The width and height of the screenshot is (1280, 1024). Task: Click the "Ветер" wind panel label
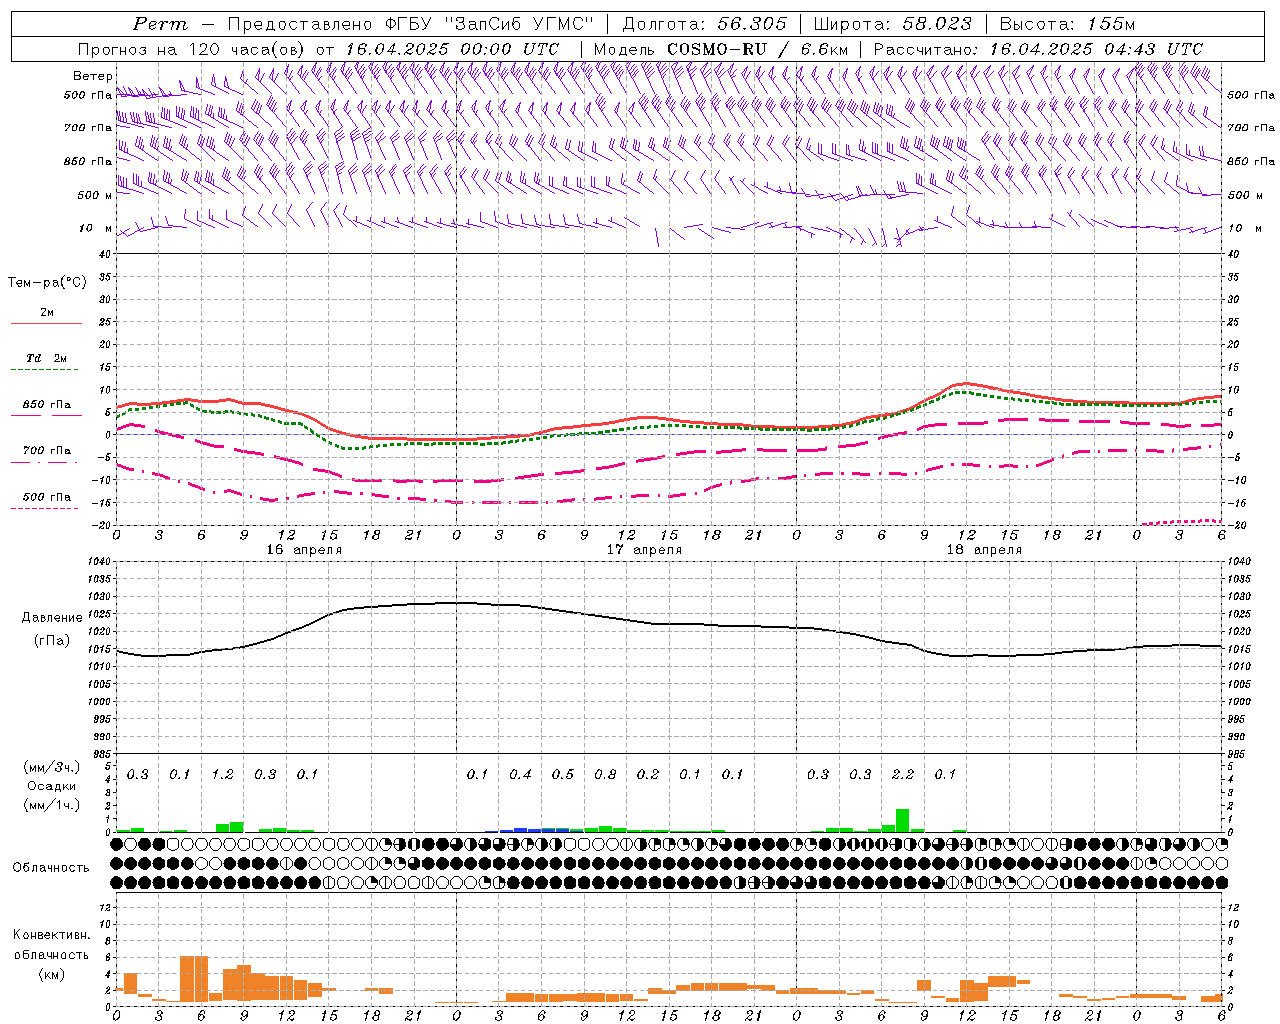point(93,76)
